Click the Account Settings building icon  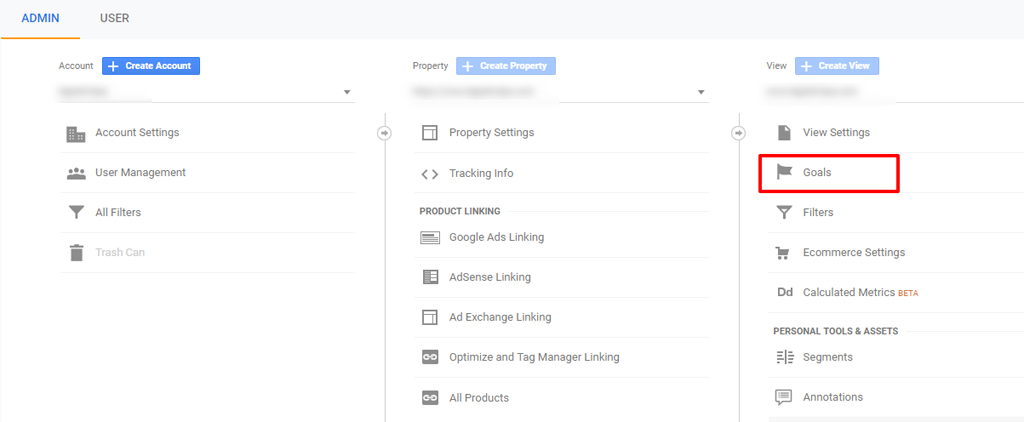pos(76,133)
